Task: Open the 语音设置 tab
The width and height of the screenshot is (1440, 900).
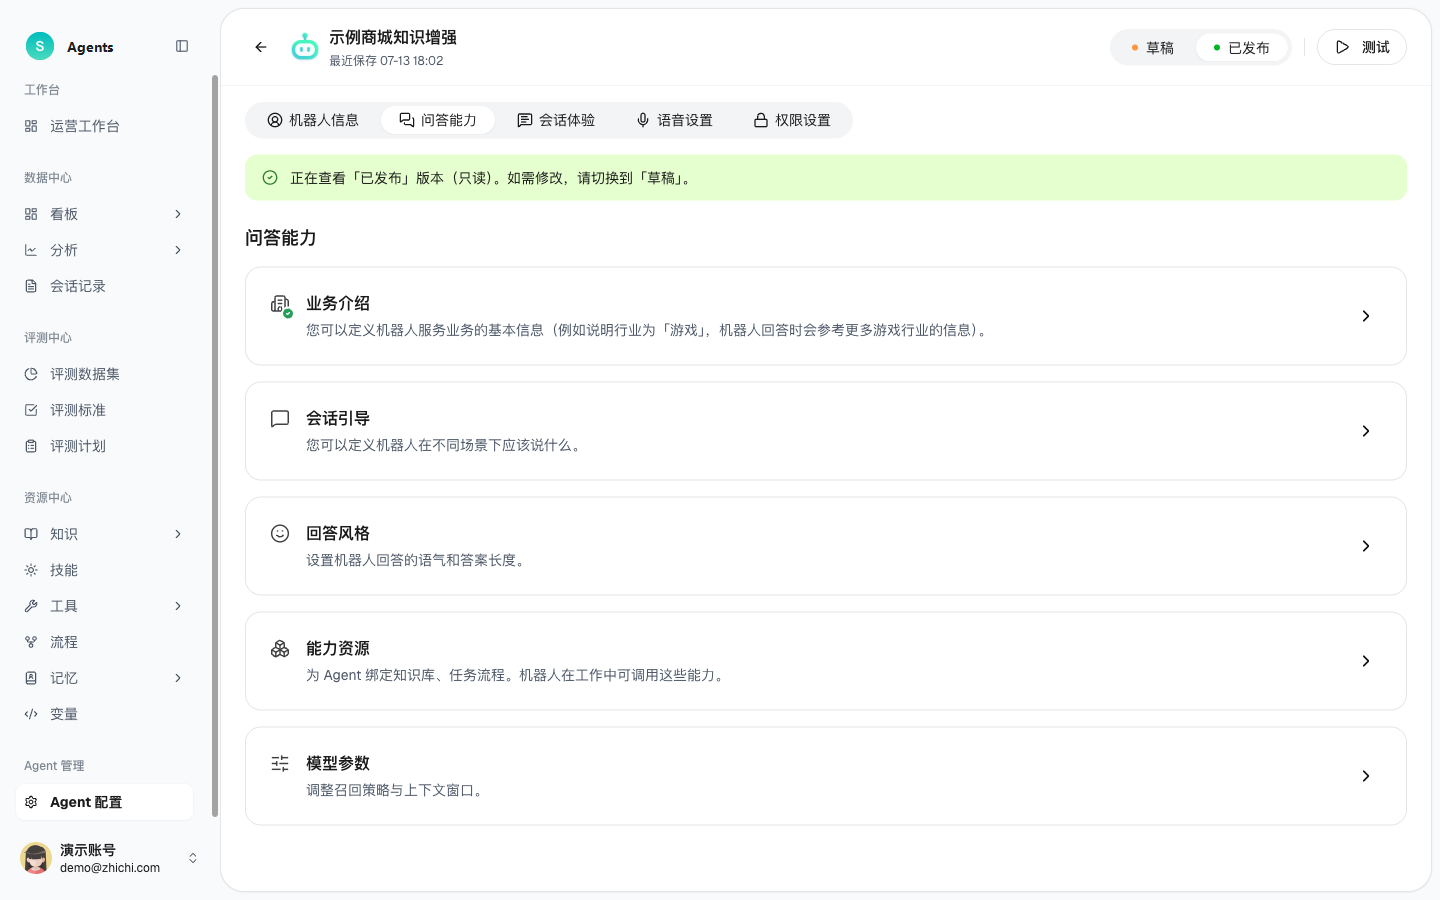Action: pos(674,120)
